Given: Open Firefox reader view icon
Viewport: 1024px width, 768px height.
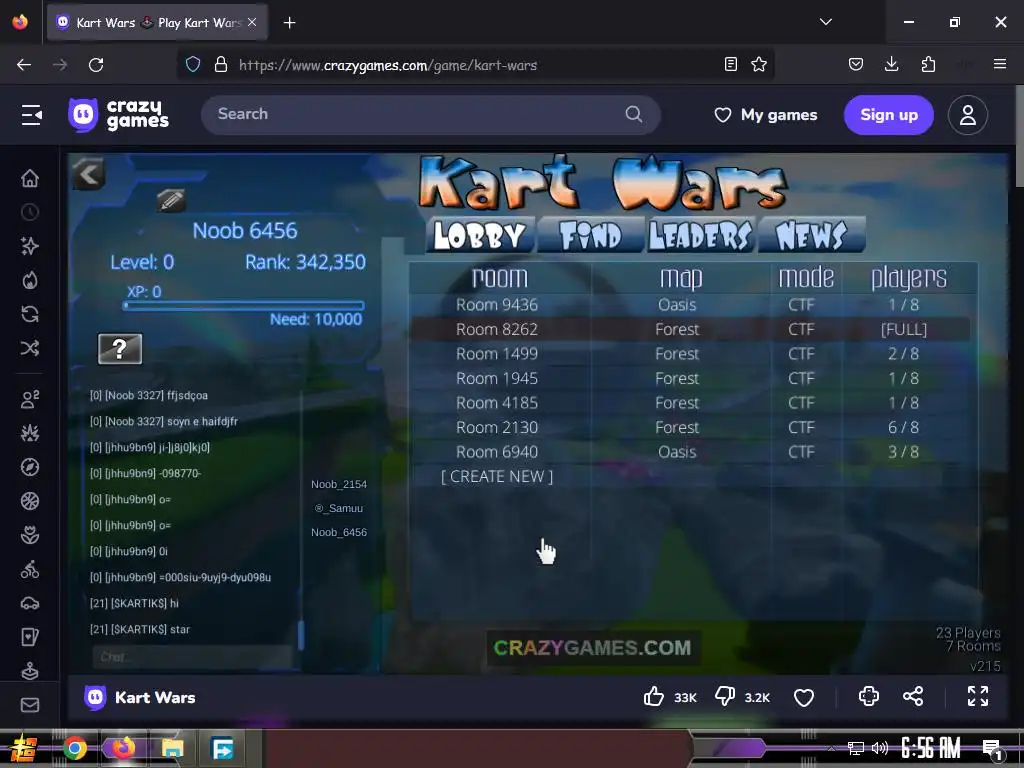Looking at the screenshot, I should click(x=731, y=64).
